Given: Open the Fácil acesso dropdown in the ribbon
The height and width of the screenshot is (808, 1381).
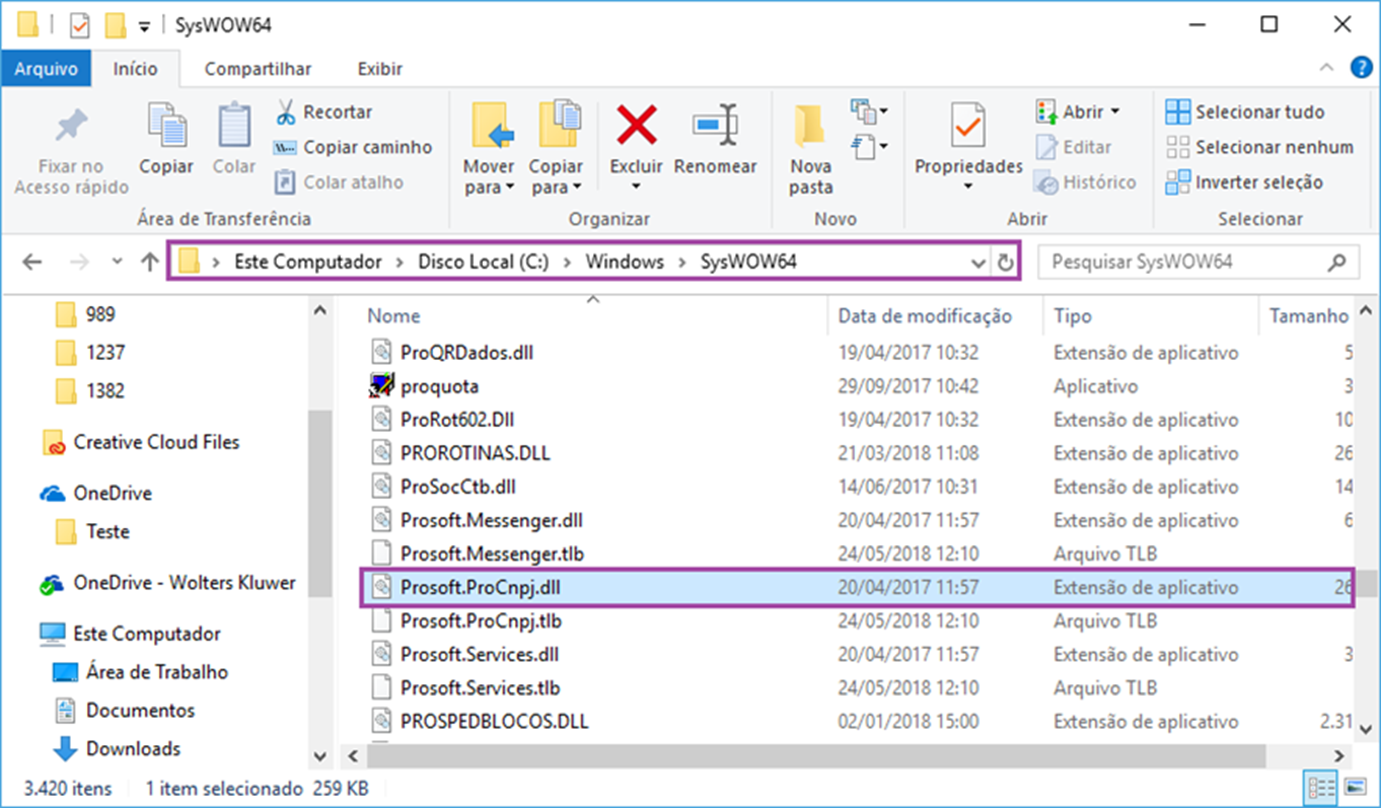Looking at the screenshot, I should click(869, 147).
